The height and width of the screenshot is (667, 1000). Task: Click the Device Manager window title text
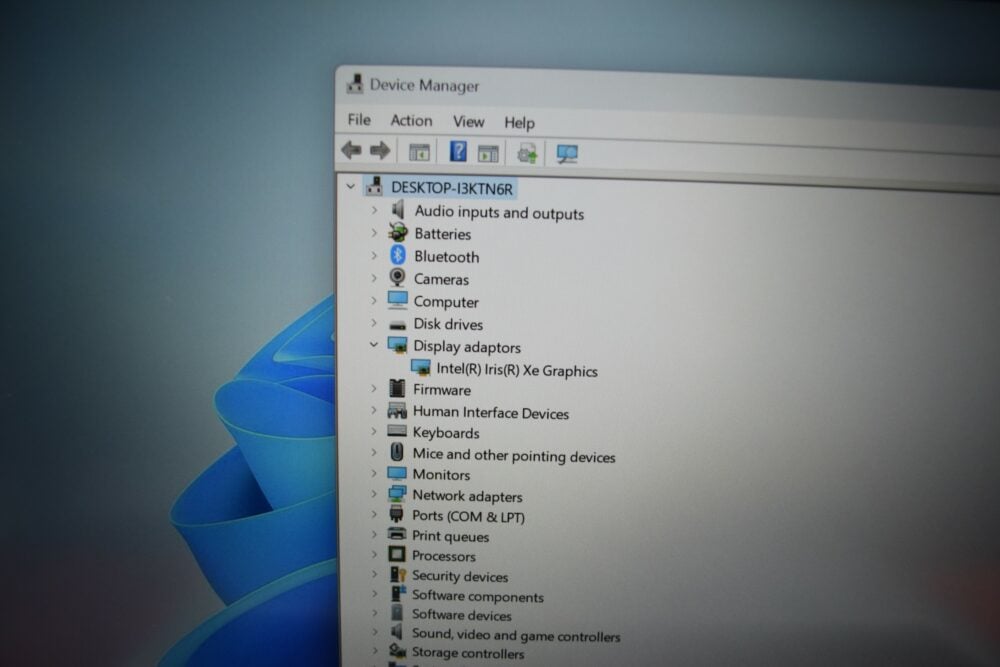[425, 85]
